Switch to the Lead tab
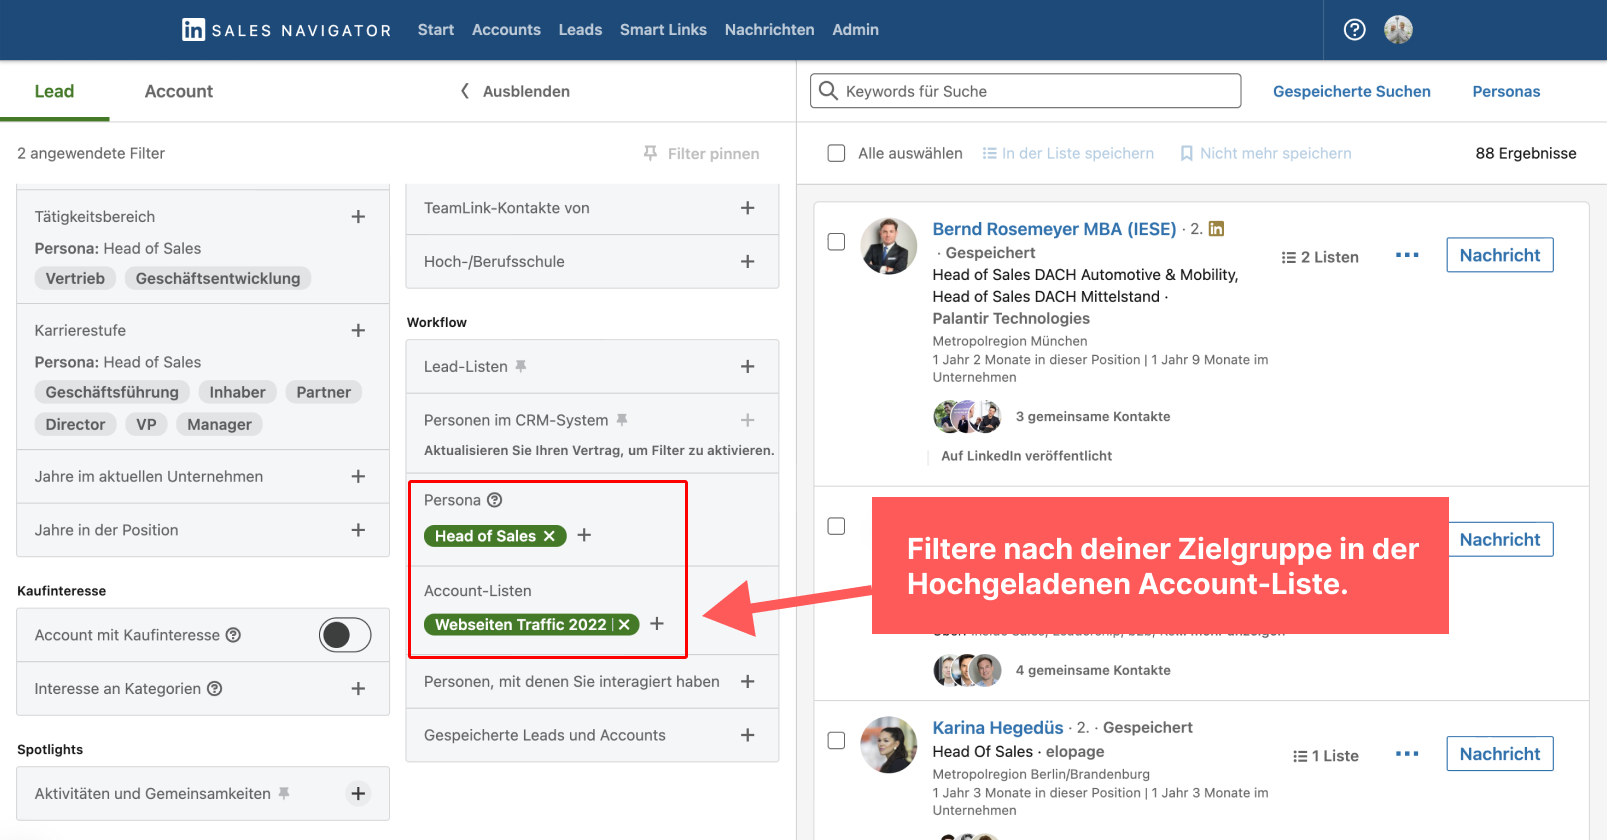The image size is (1607, 840). click(x=54, y=91)
